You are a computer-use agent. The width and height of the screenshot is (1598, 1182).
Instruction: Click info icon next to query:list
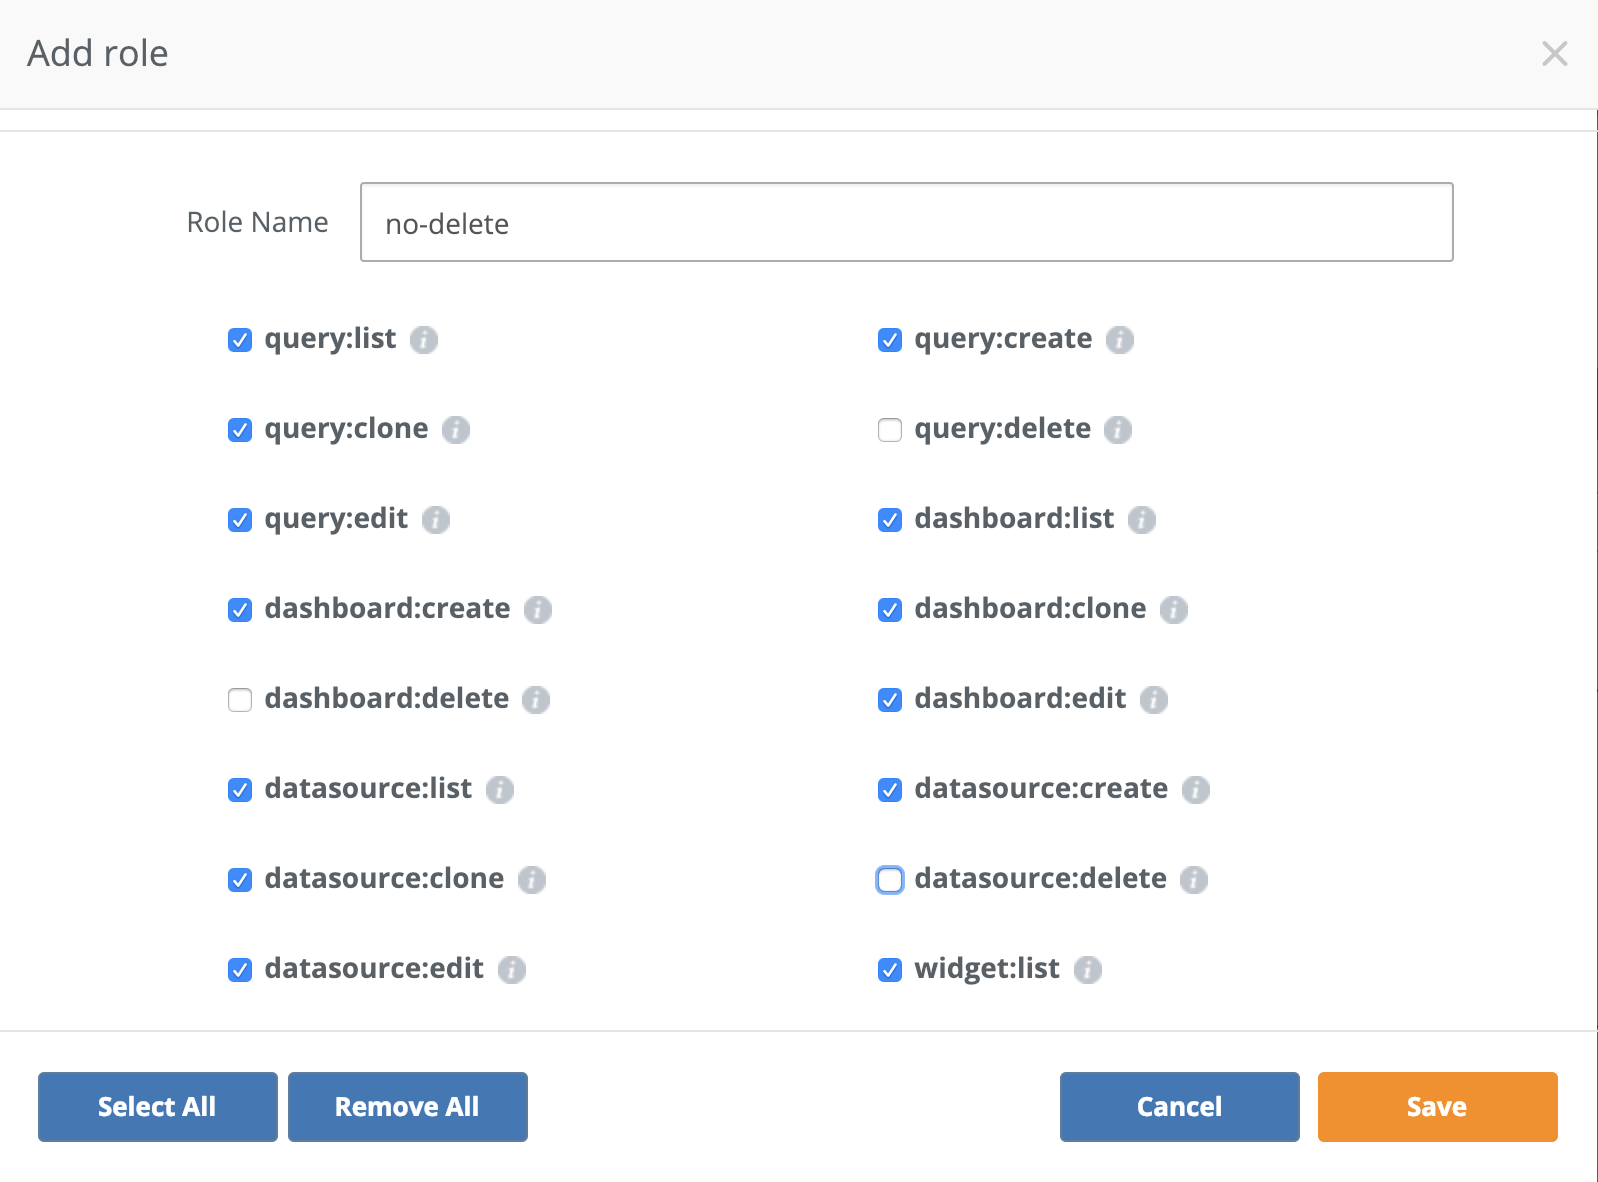pos(424,340)
